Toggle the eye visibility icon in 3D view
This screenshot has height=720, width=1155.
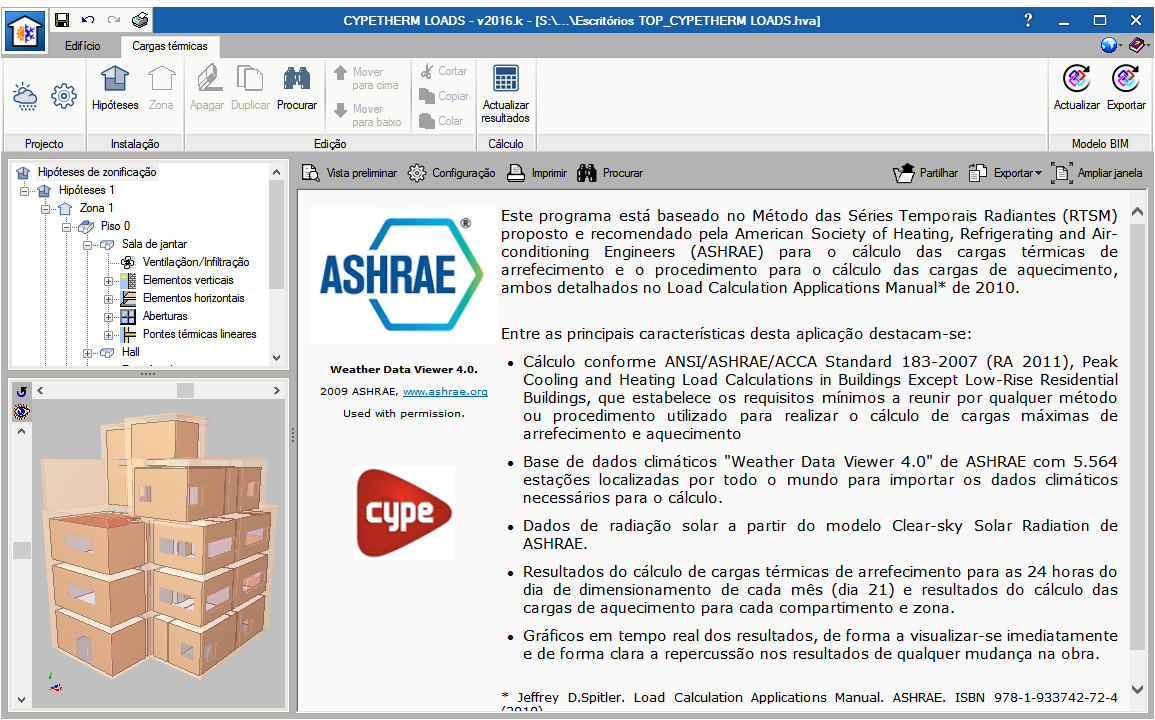21,412
